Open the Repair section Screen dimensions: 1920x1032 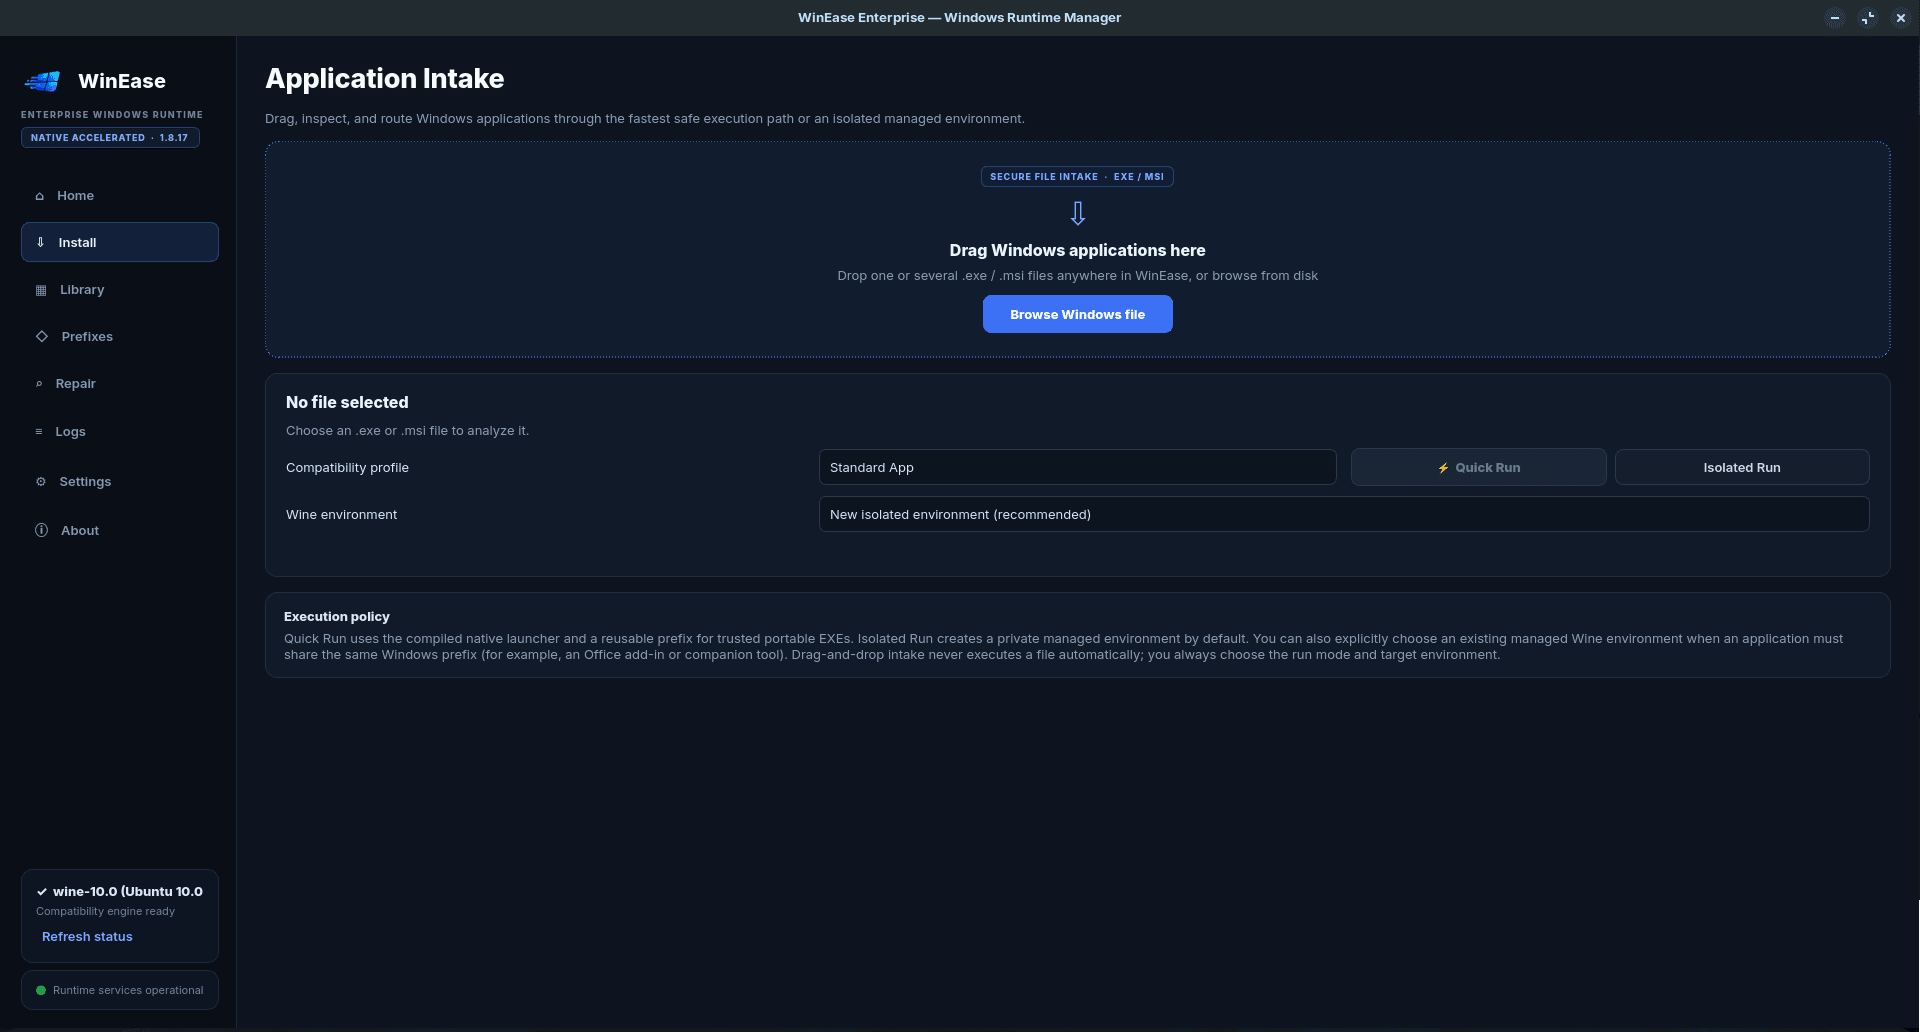coord(120,384)
